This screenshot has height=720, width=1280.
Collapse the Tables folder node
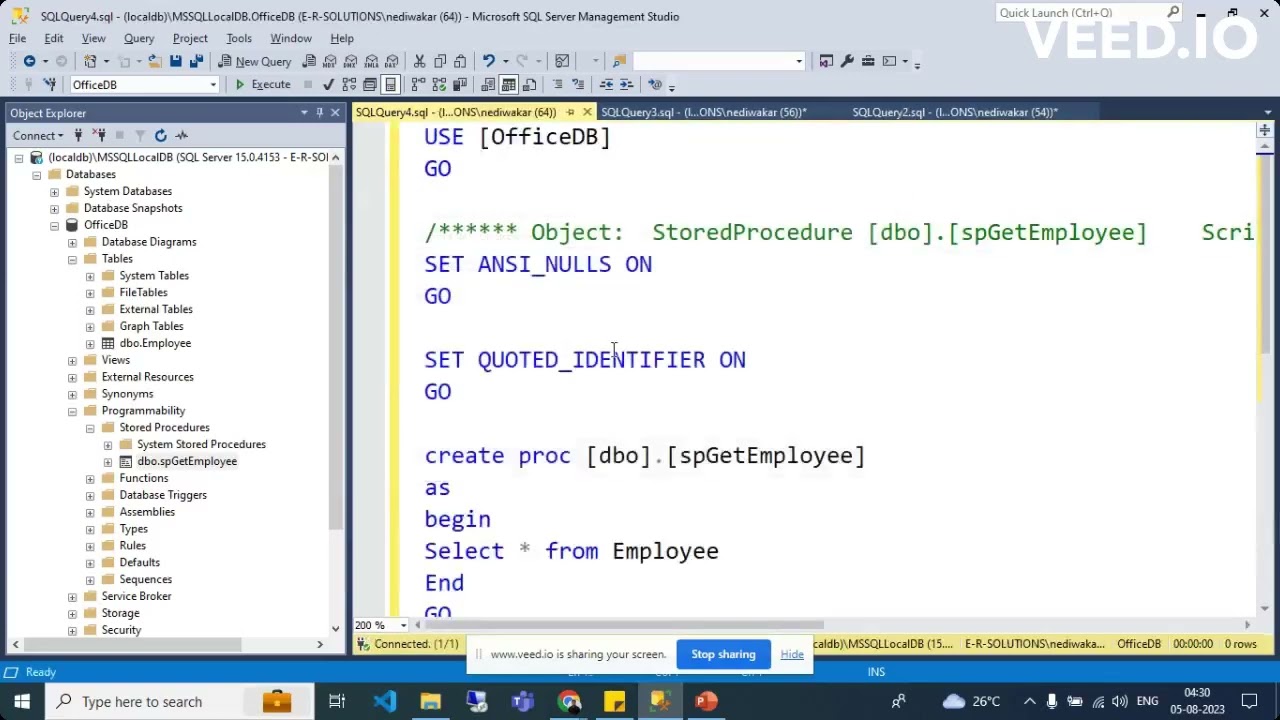tap(72, 259)
